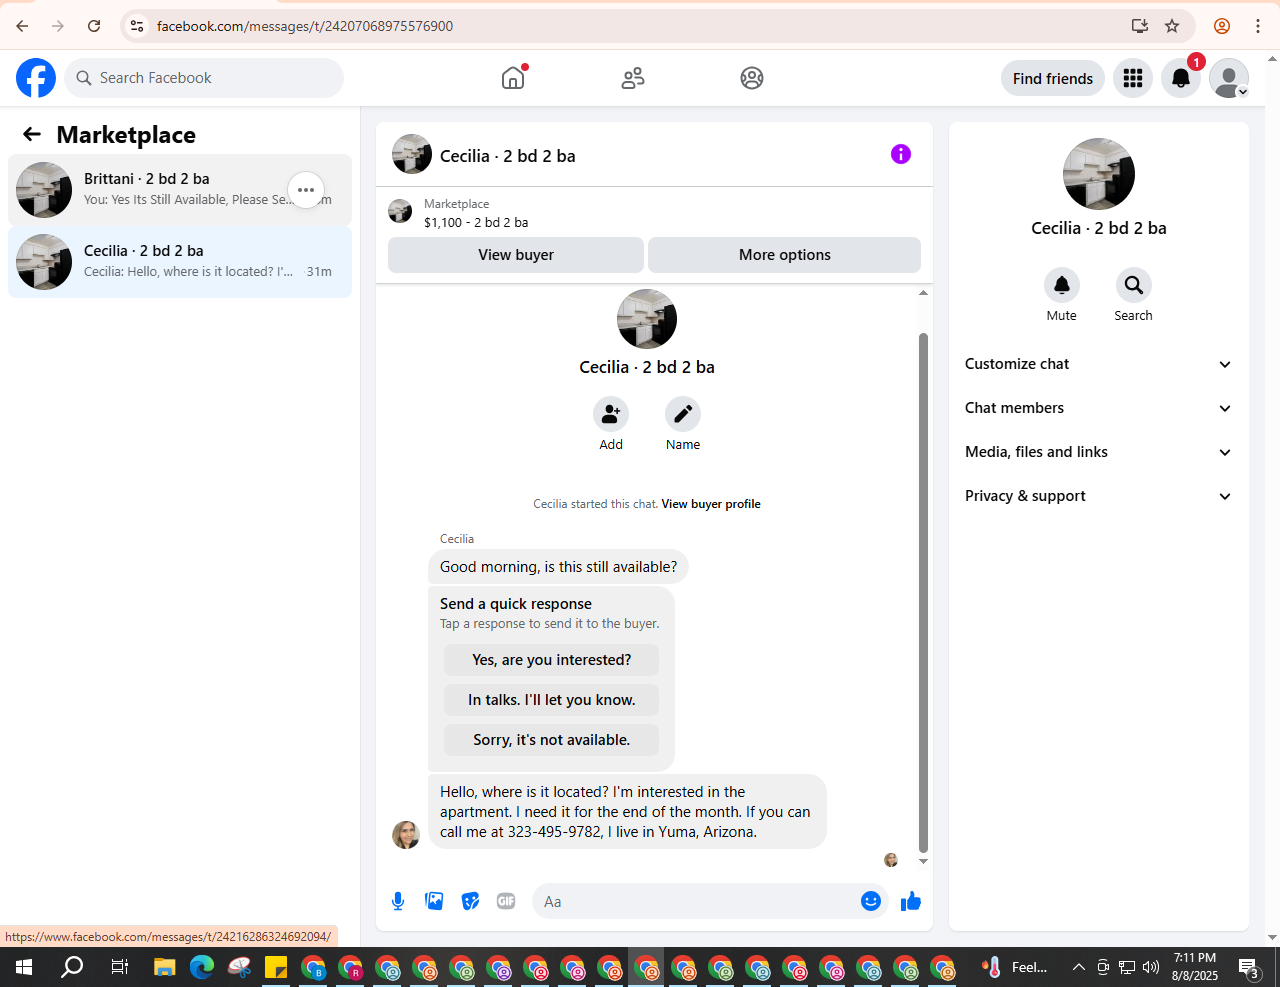The width and height of the screenshot is (1280, 987).
Task: Click browser back navigation arrow
Action: click(22, 26)
